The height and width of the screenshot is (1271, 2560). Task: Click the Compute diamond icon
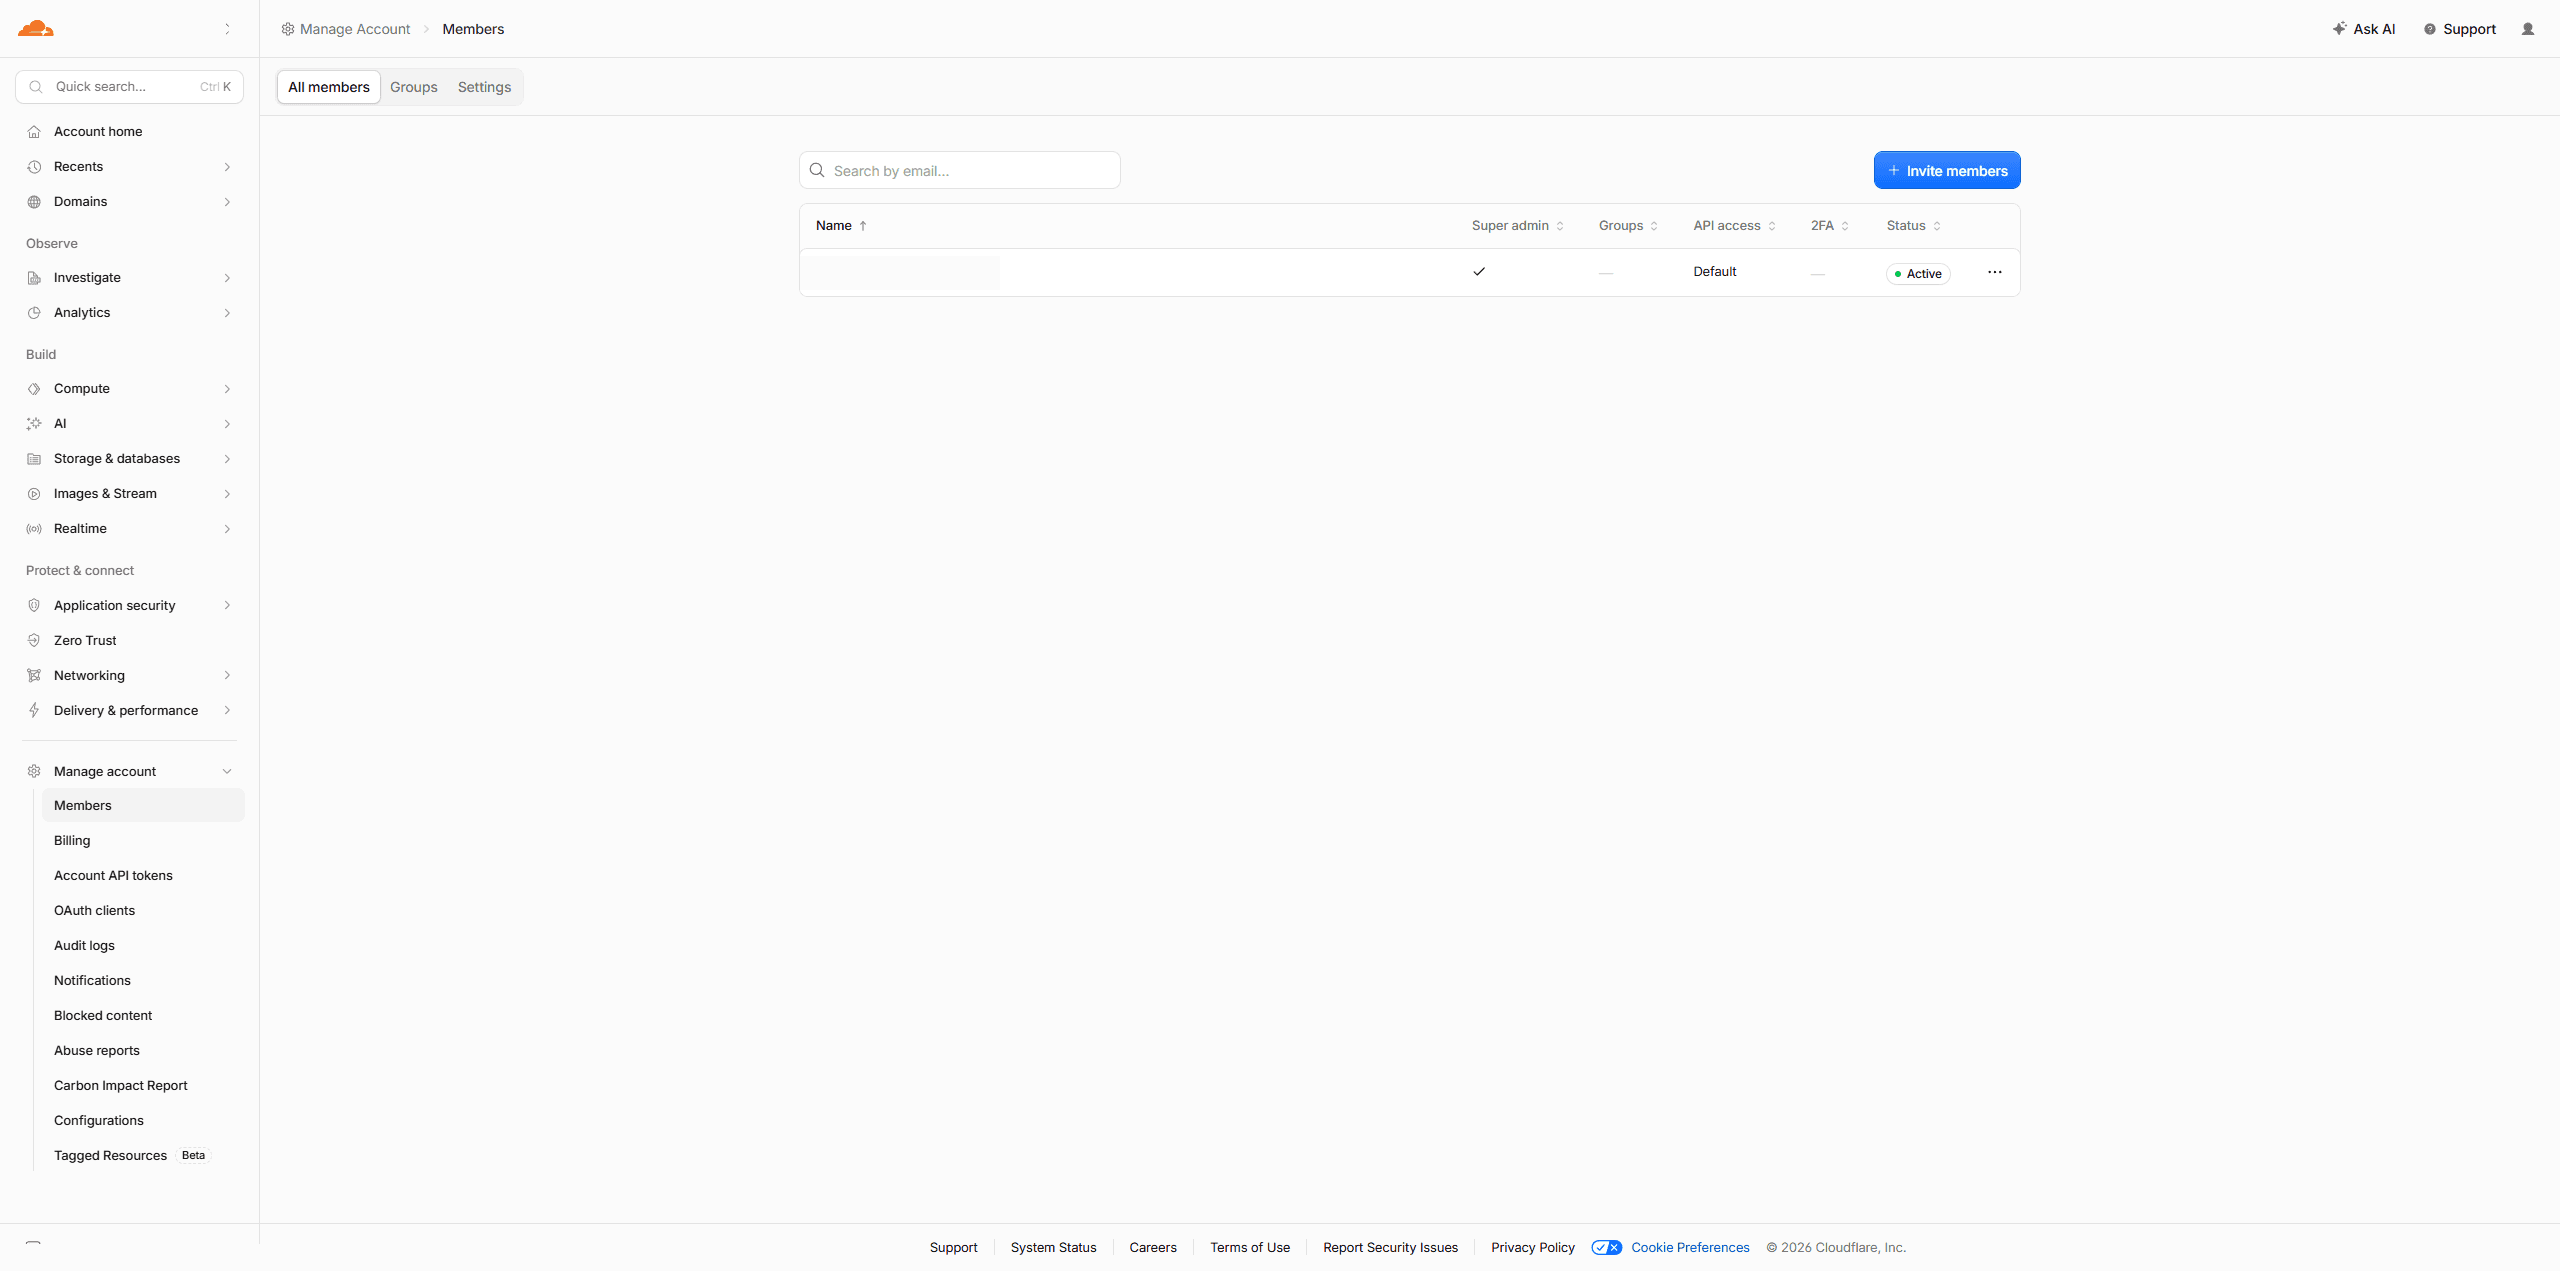(x=34, y=389)
